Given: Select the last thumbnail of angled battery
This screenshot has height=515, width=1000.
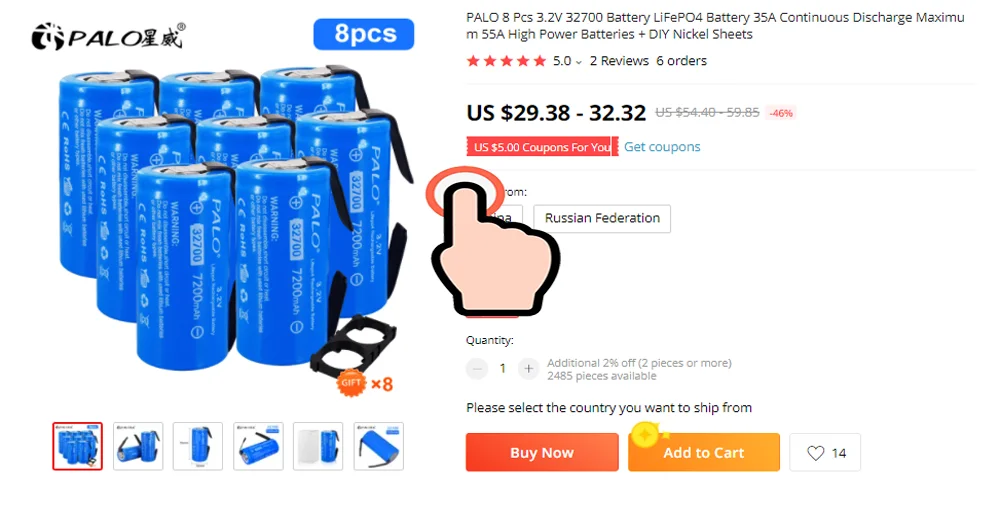Looking at the screenshot, I should pyautogui.click(x=379, y=446).
